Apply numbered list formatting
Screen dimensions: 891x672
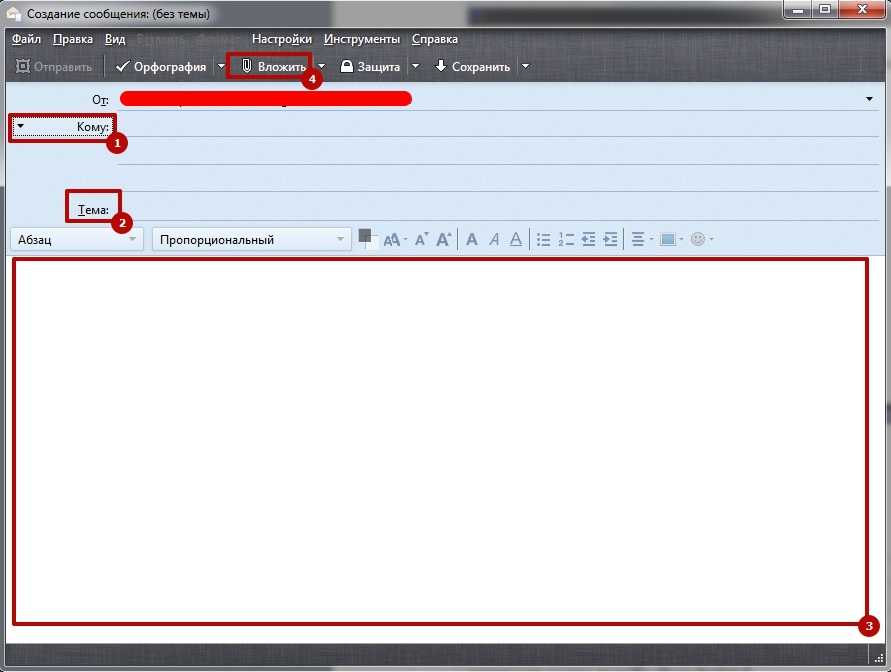566,240
